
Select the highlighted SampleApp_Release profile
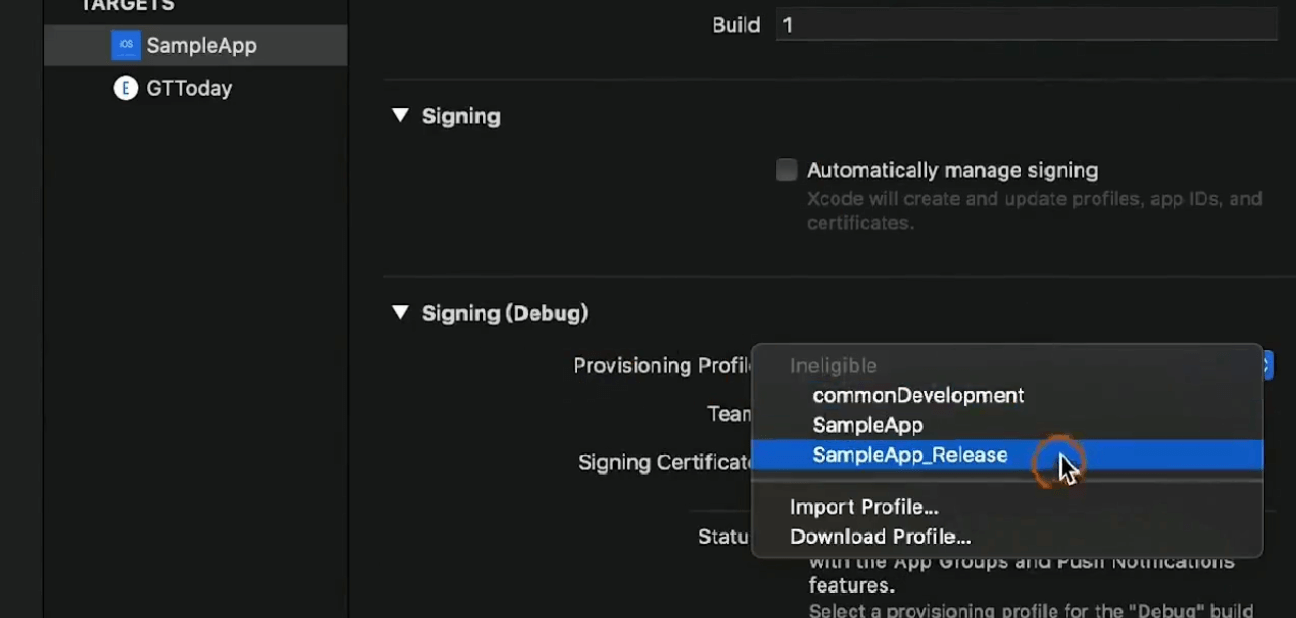pyautogui.click(x=909, y=456)
